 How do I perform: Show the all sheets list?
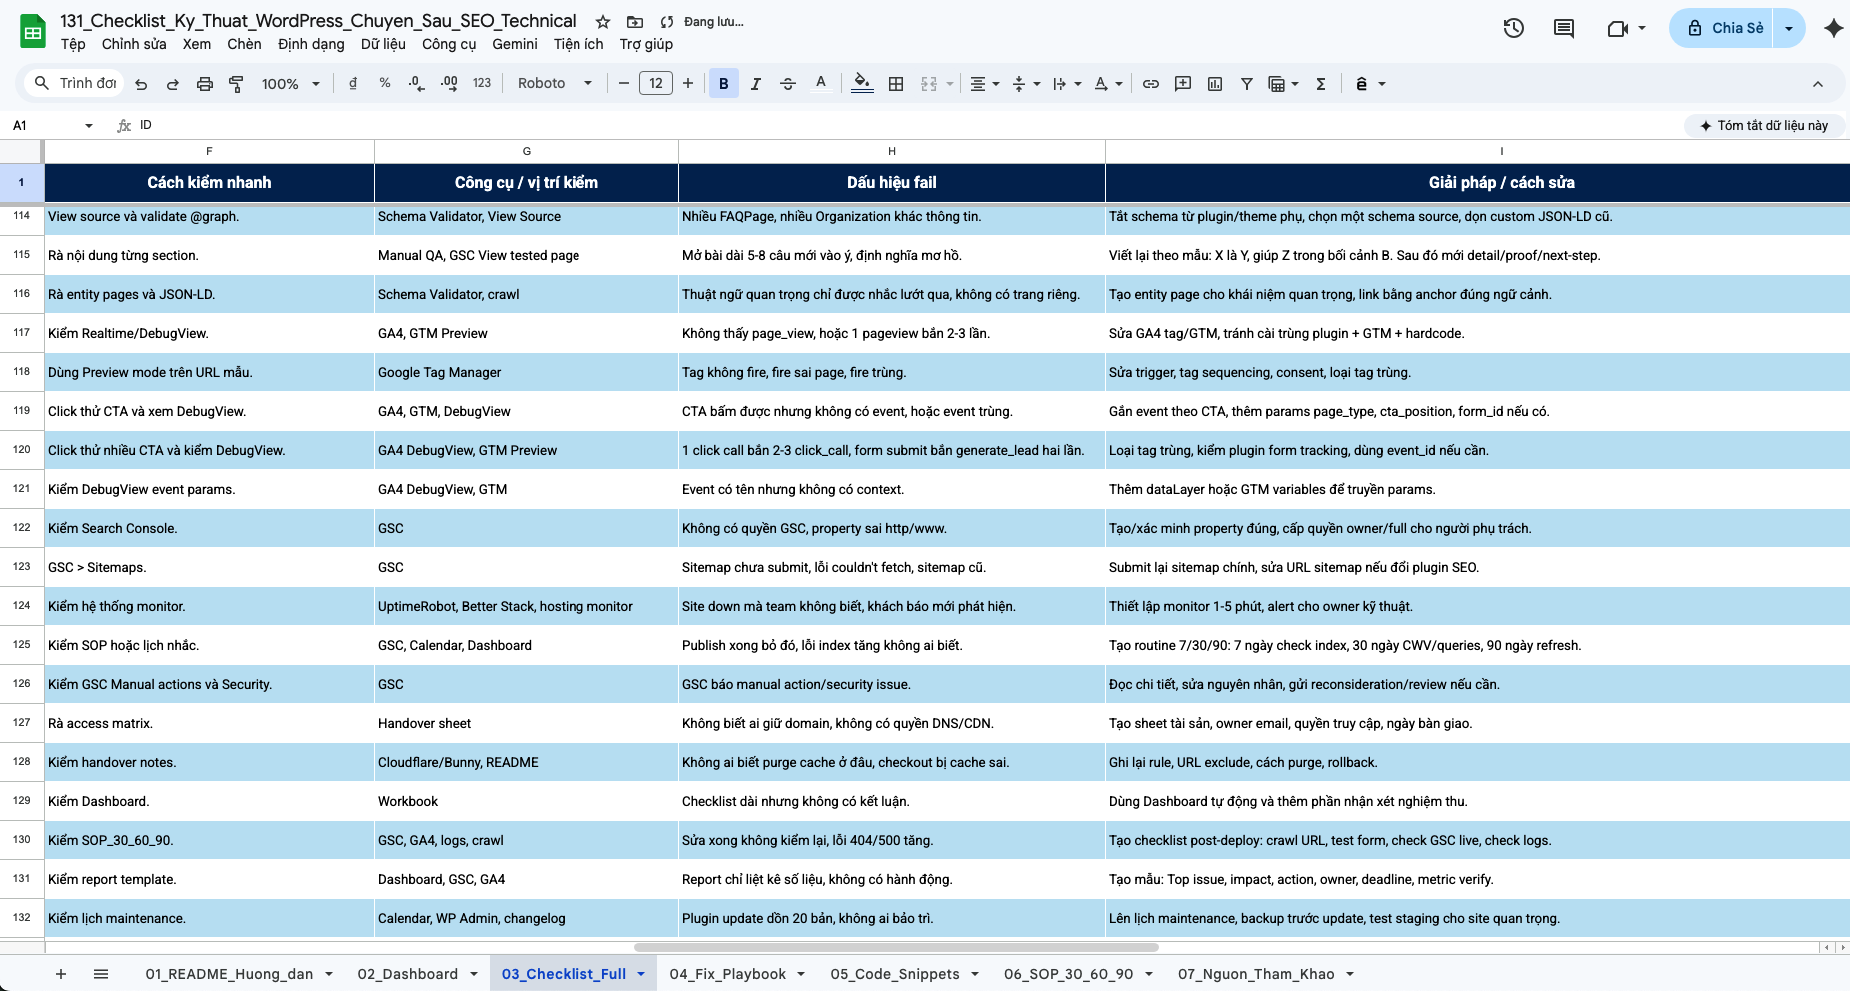point(101,974)
